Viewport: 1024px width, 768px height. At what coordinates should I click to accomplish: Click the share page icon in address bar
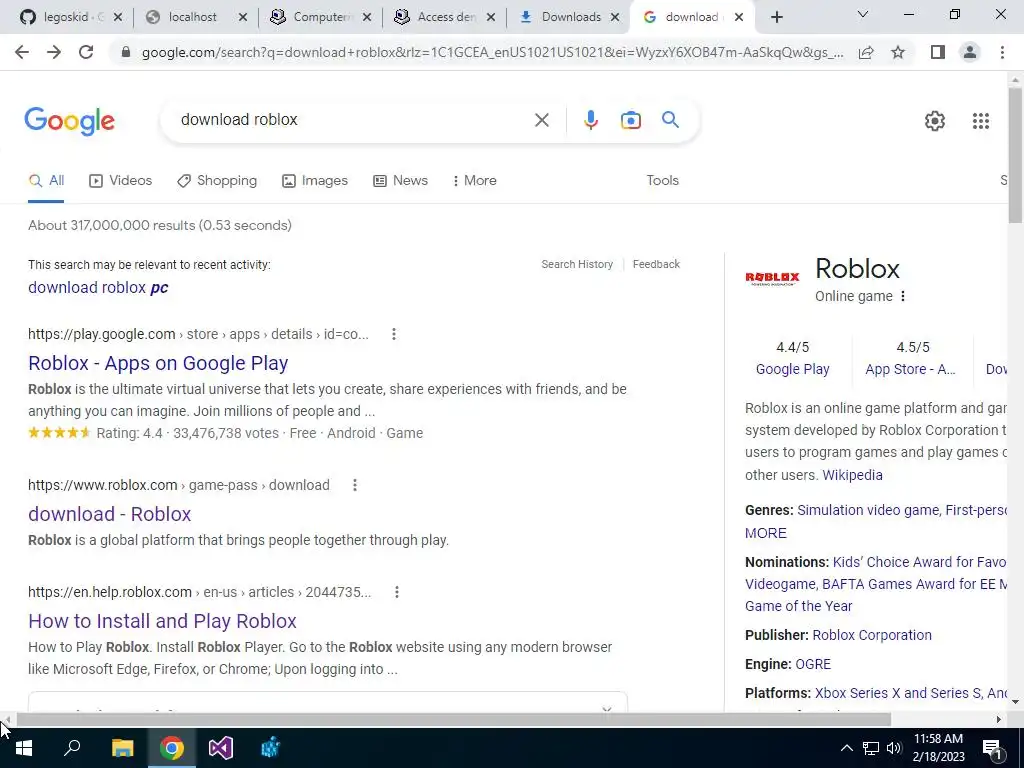pyautogui.click(x=866, y=52)
